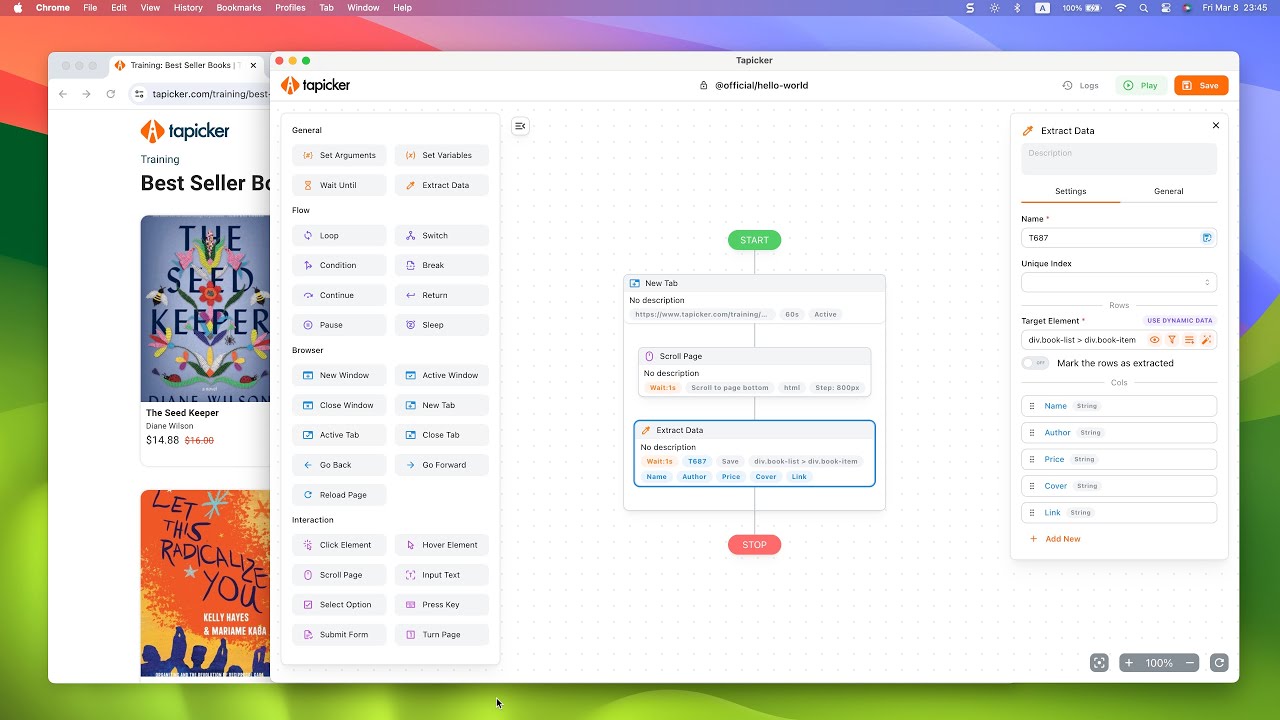
Task: Choose the New Window browser action
Action: pyautogui.click(x=339, y=375)
